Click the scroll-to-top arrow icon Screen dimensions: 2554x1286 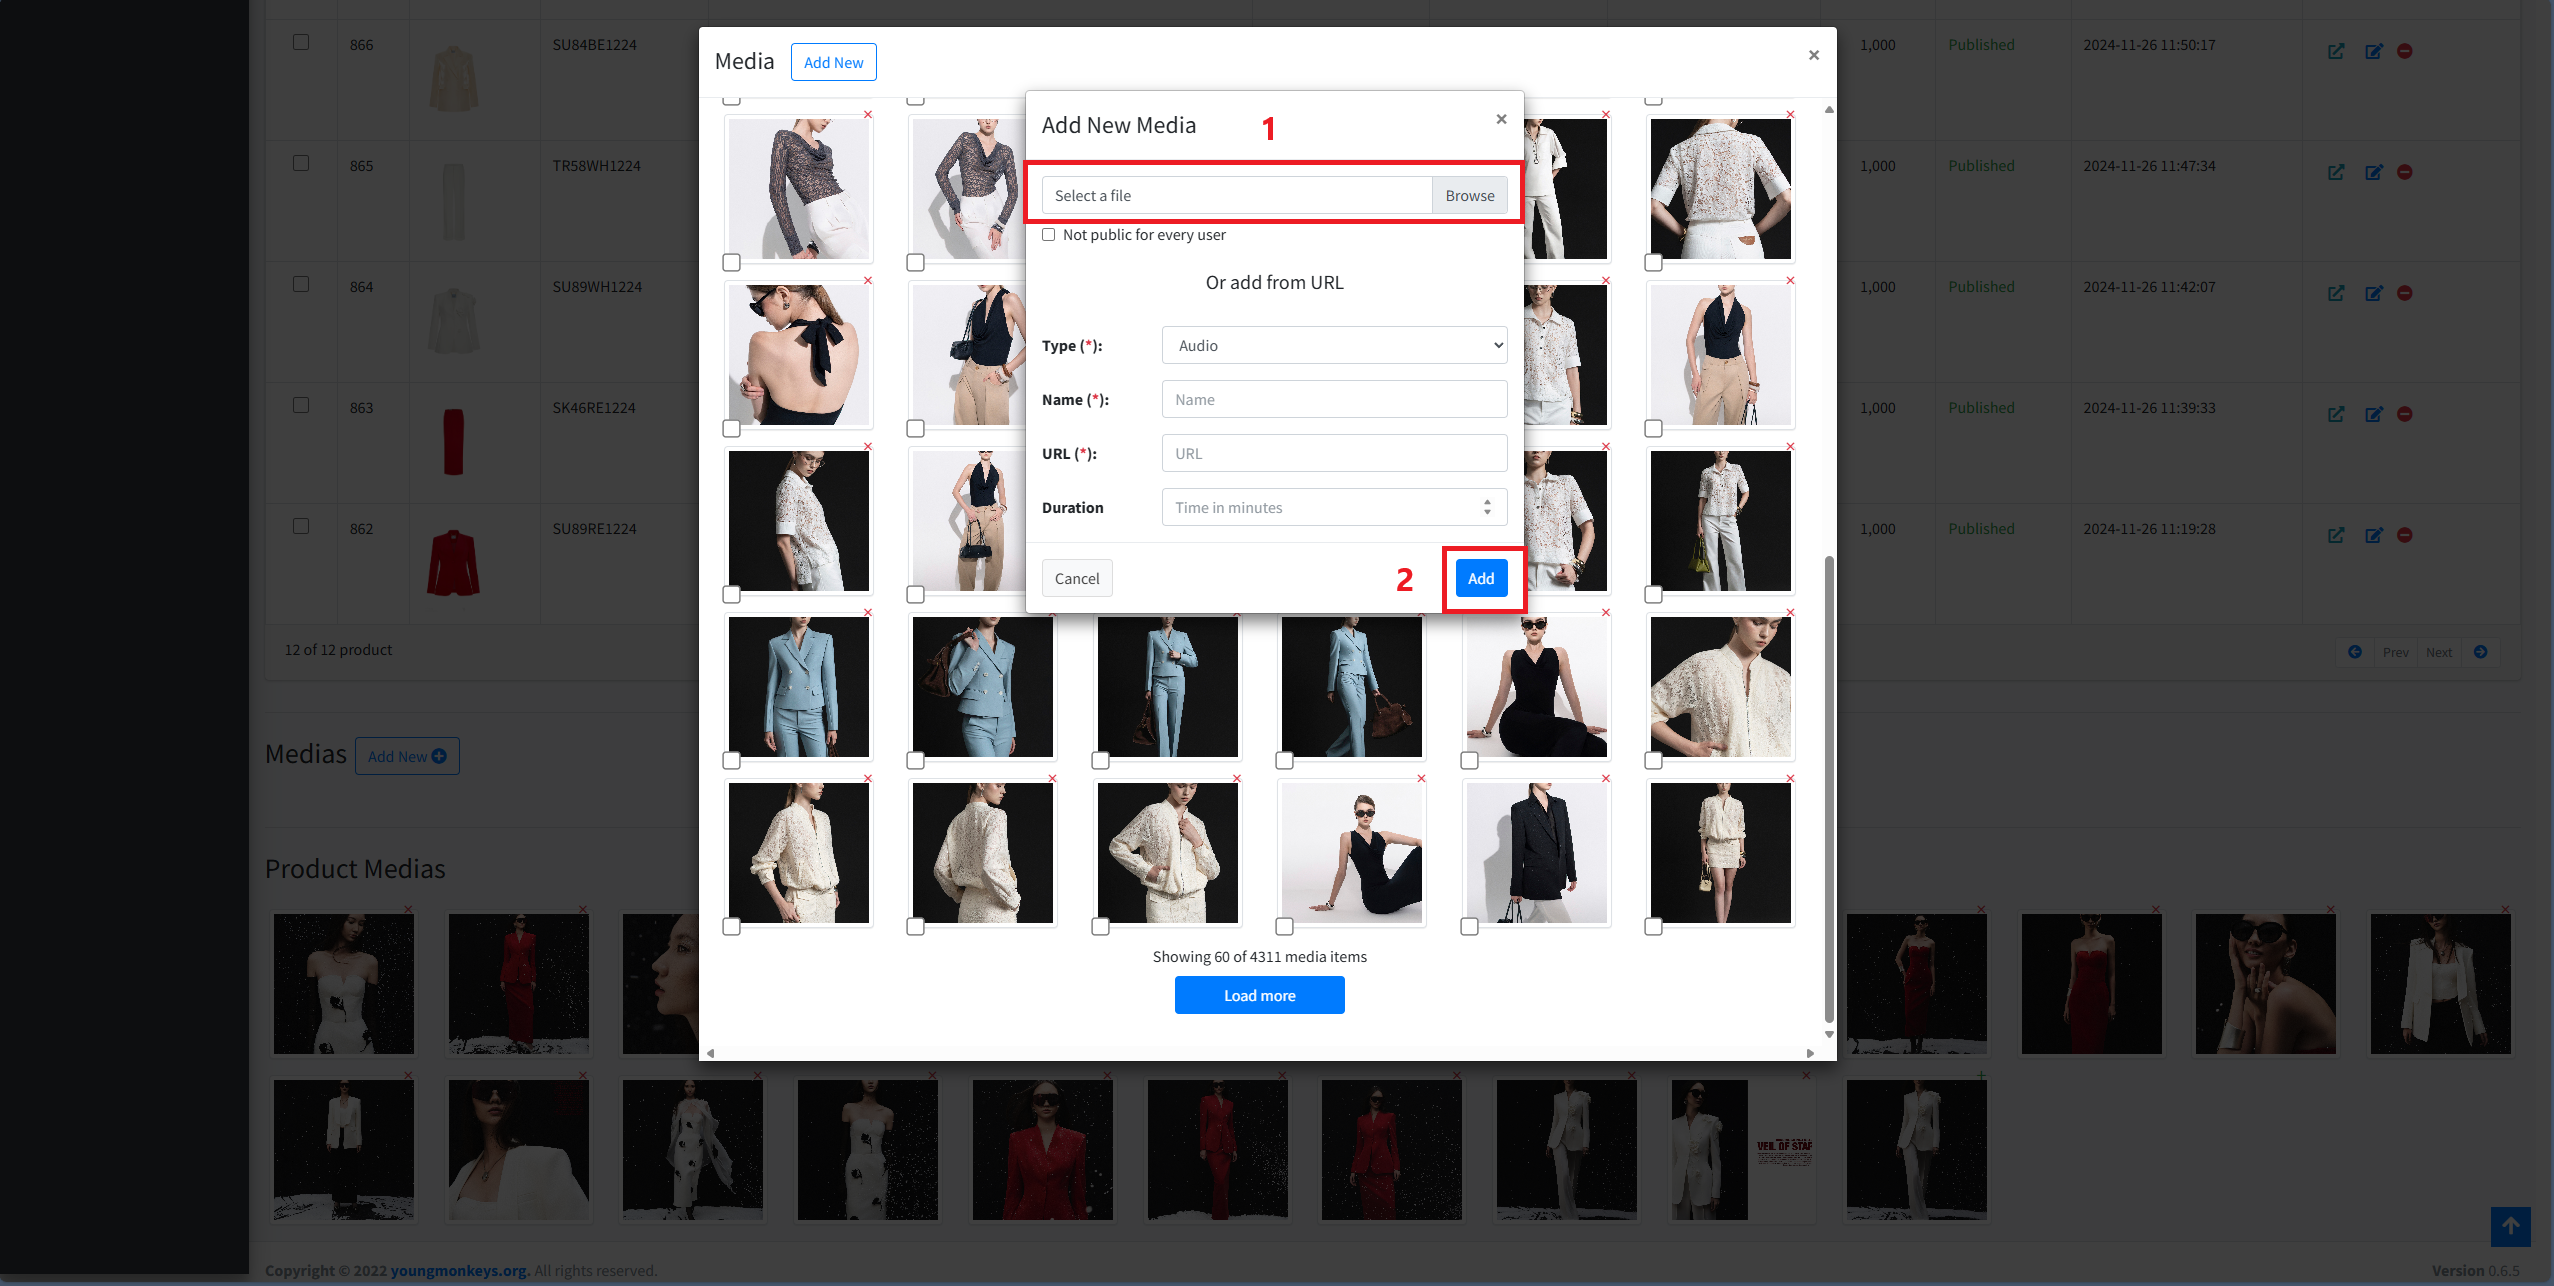[x=2510, y=1226]
